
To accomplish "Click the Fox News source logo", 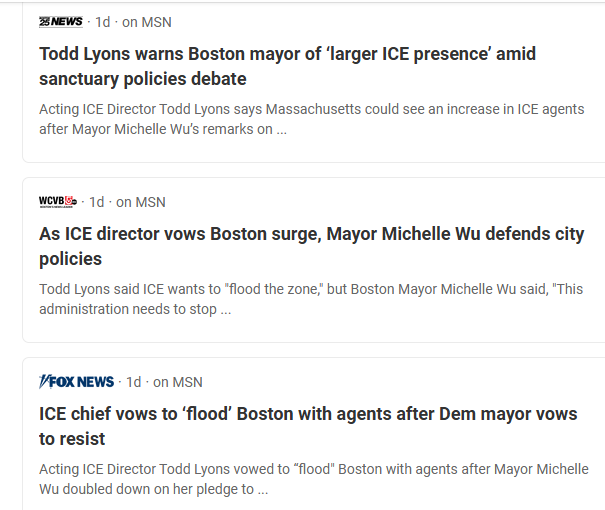I will pos(77,382).
